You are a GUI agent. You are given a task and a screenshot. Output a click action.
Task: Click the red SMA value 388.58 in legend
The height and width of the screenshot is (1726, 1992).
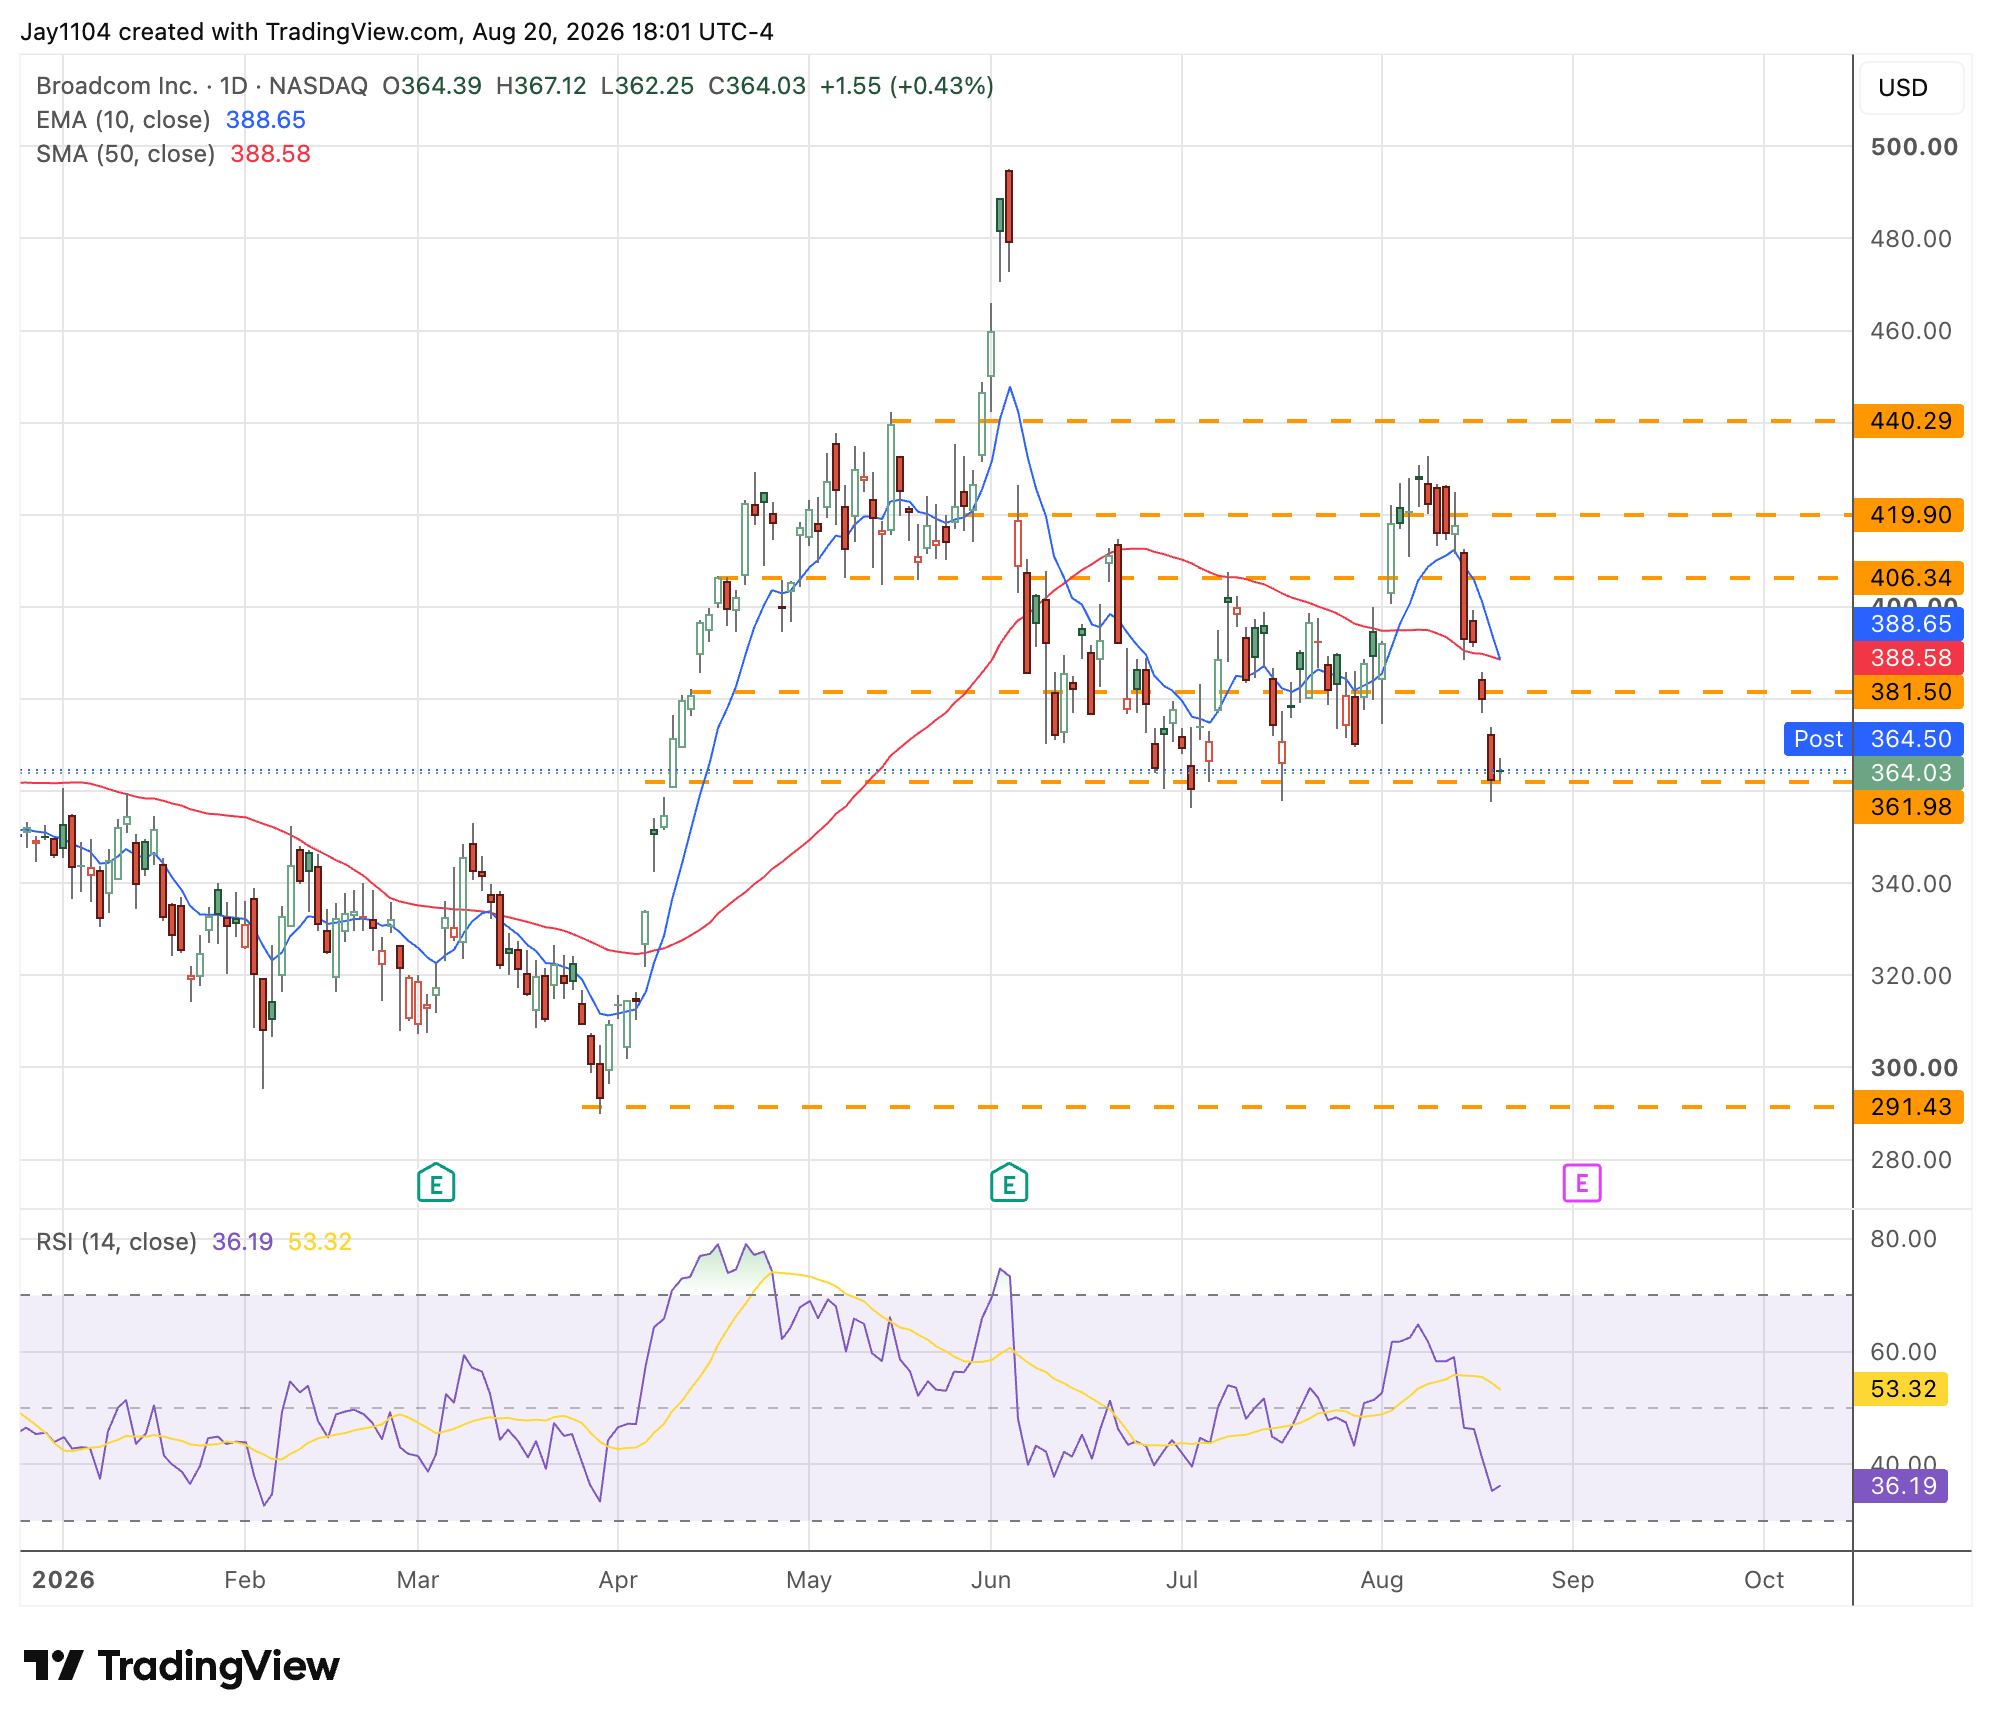(x=271, y=154)
